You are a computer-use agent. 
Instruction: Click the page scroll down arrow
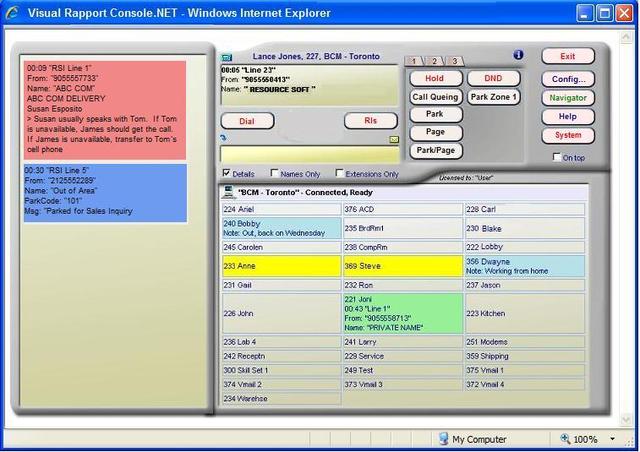tap(626, 419)
